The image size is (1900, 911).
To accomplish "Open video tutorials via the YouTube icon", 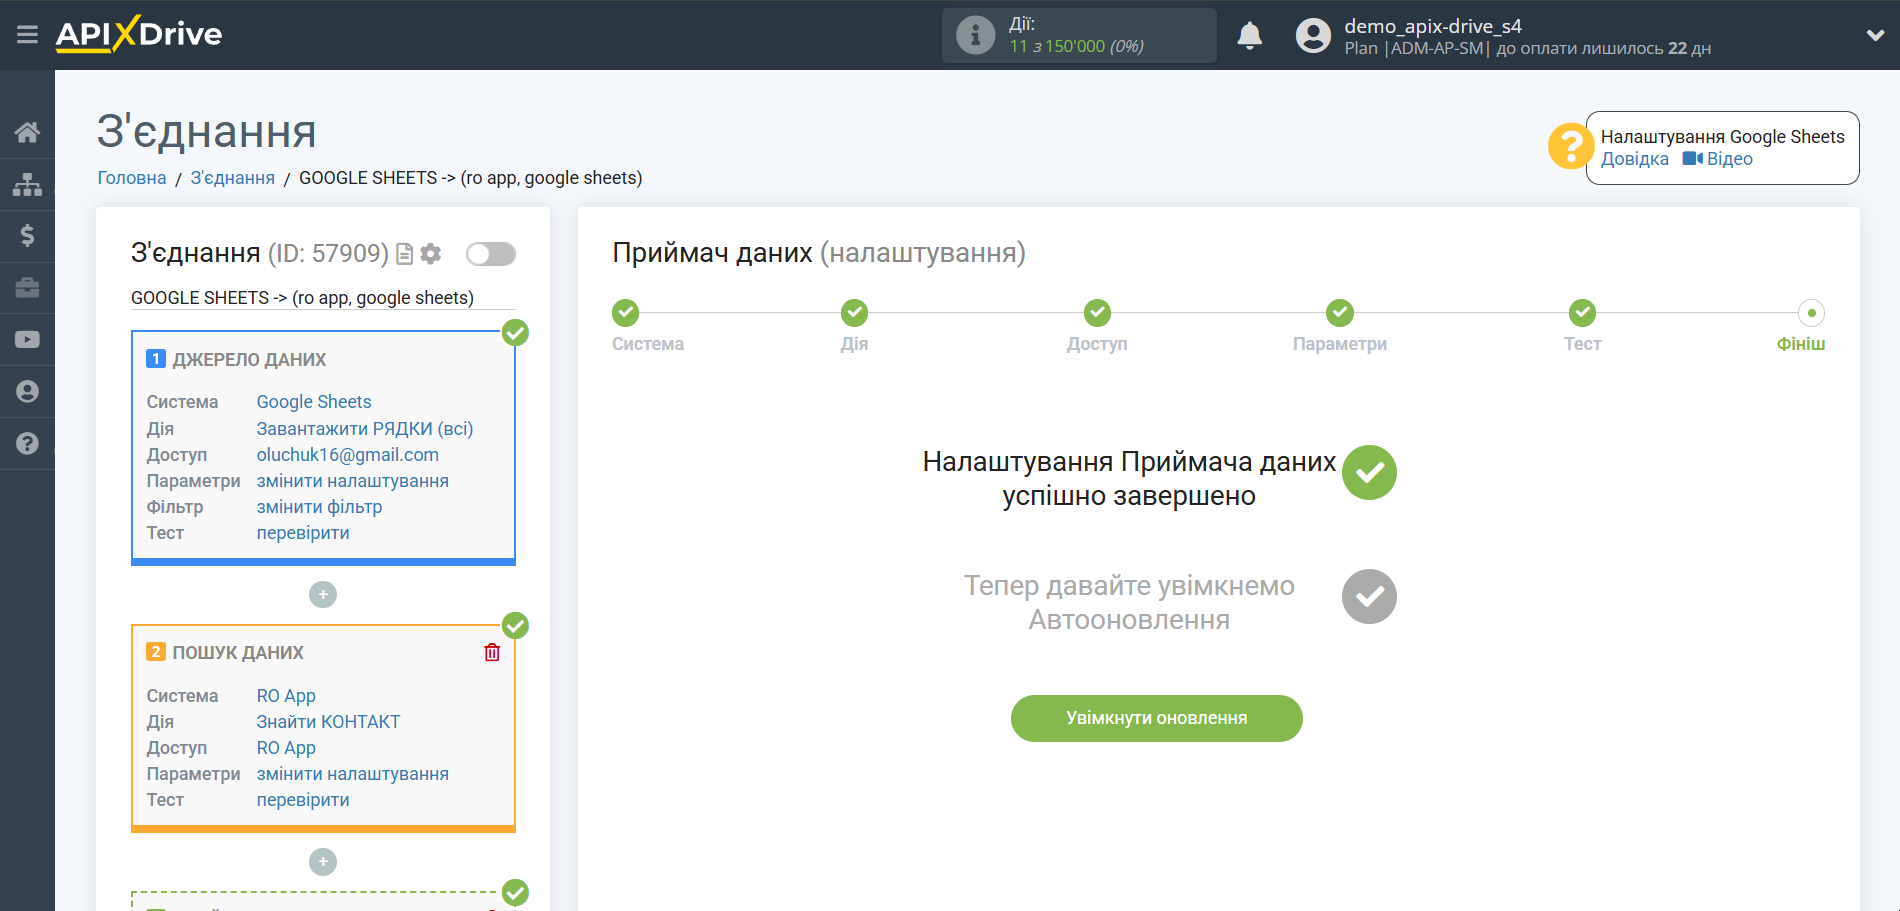I will (27, 339).
